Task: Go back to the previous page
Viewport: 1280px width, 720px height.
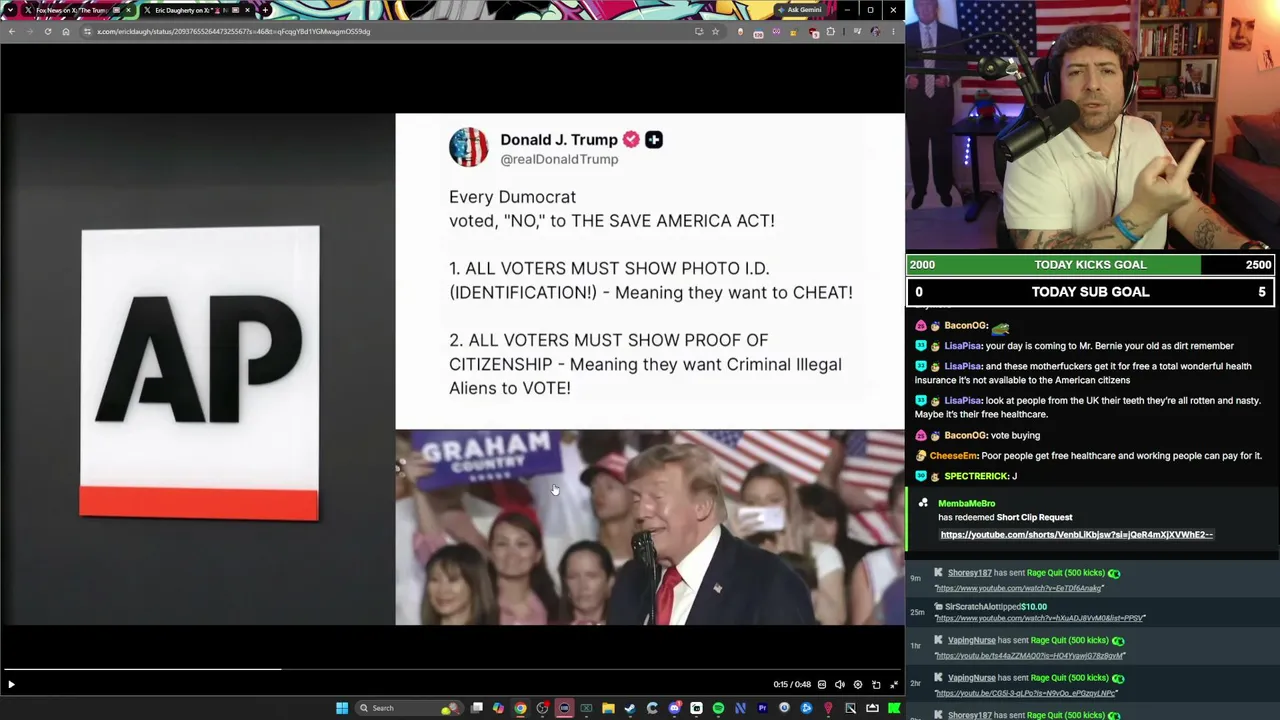Action: [x=11, y=31]
